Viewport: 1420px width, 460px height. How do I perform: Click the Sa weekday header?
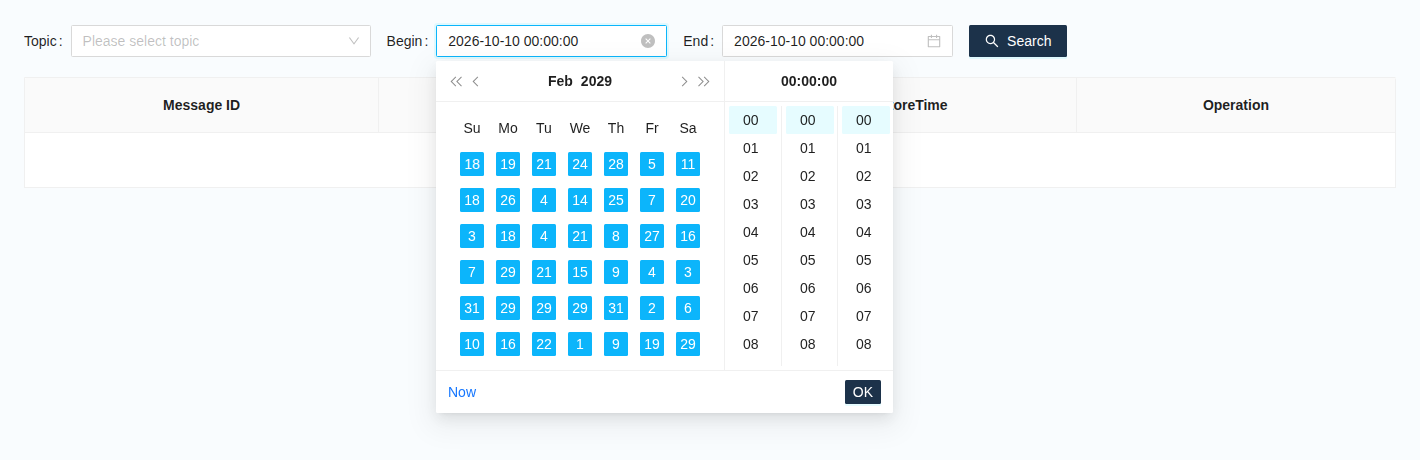tap(688, 128)
